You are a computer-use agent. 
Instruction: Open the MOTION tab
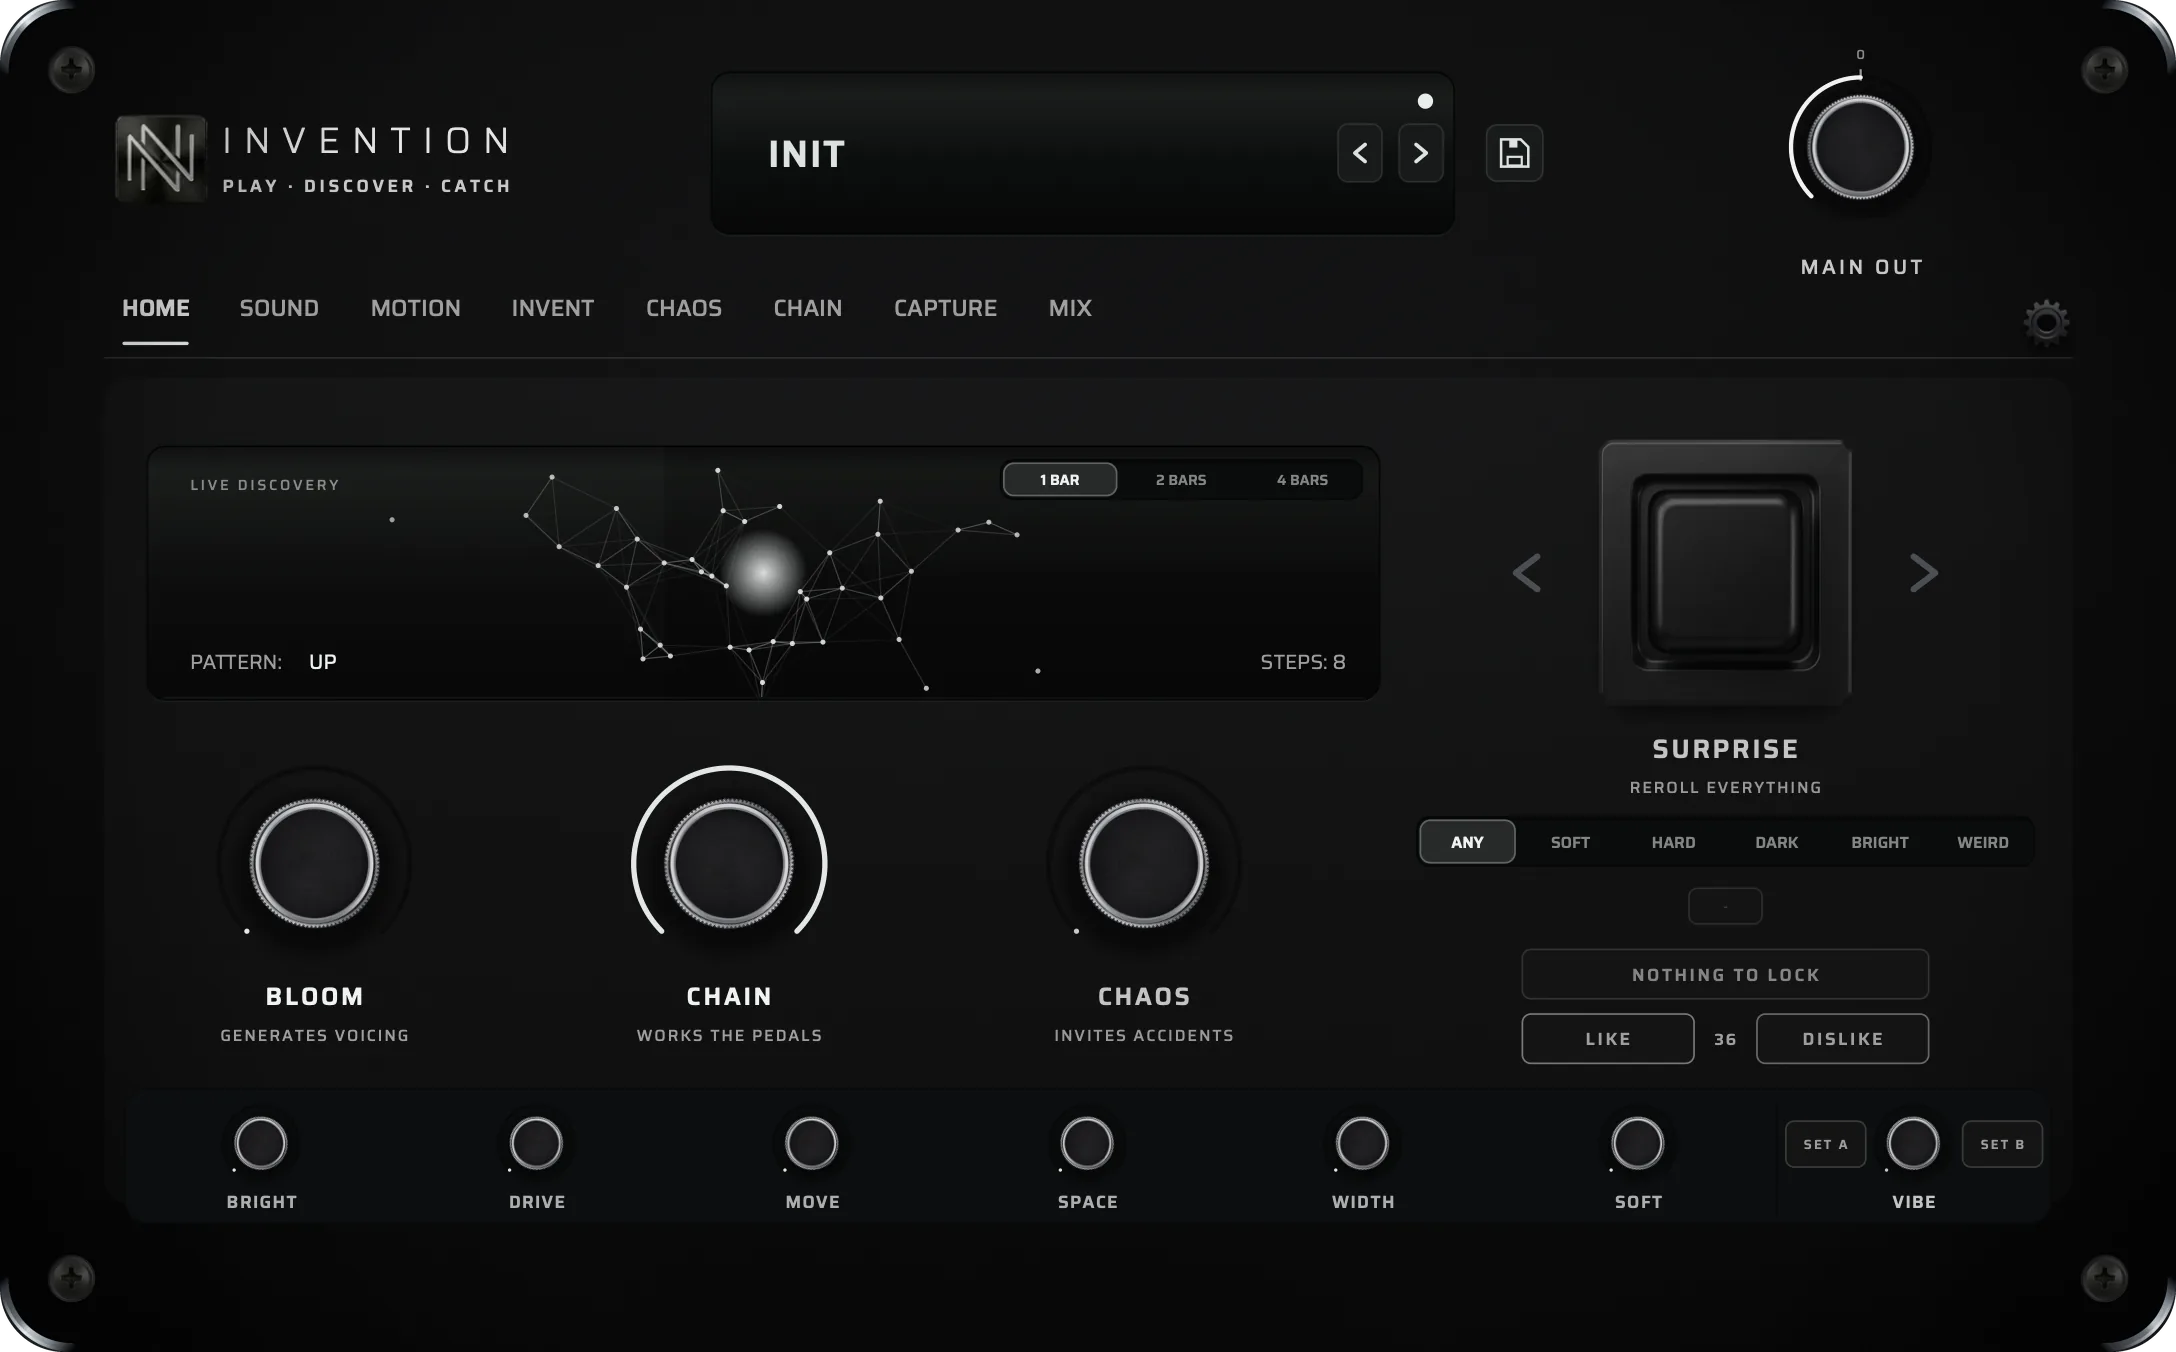click(x=416, y=308)
